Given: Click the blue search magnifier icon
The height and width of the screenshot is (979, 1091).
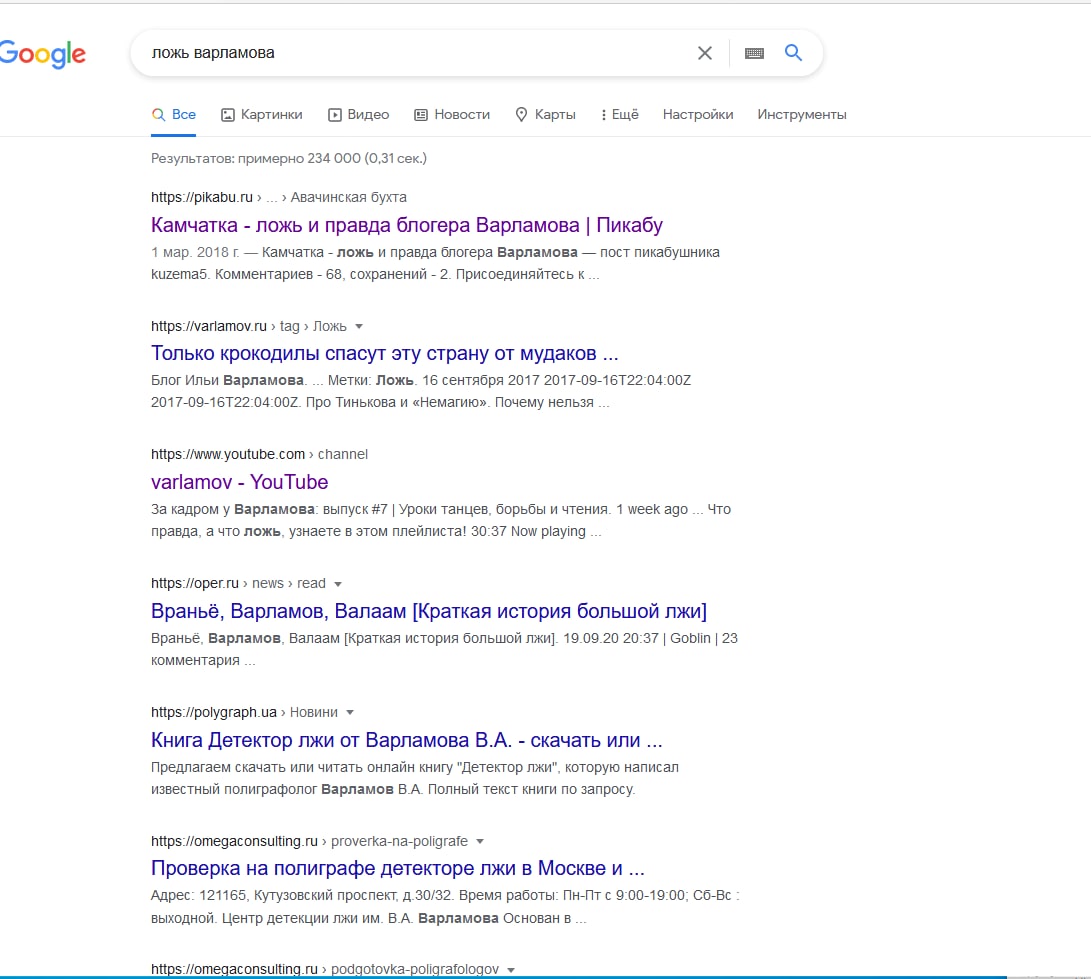Looking at the screenshot, I should click(793, 52).
